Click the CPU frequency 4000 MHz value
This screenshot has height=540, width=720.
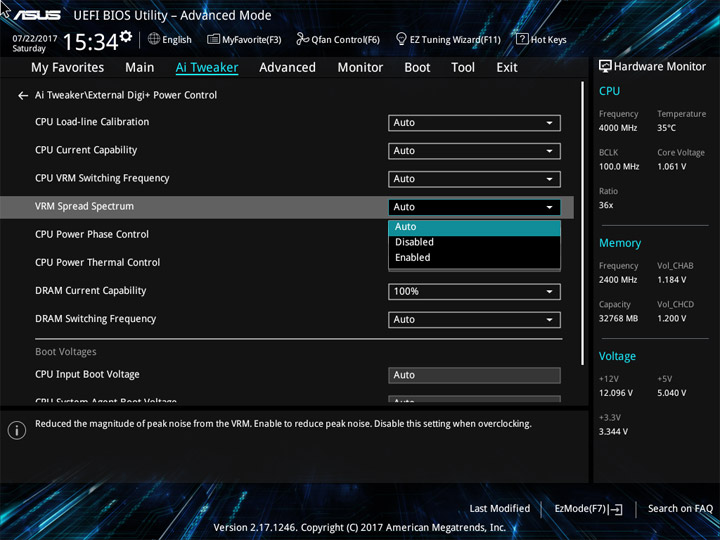pos(618,128)
